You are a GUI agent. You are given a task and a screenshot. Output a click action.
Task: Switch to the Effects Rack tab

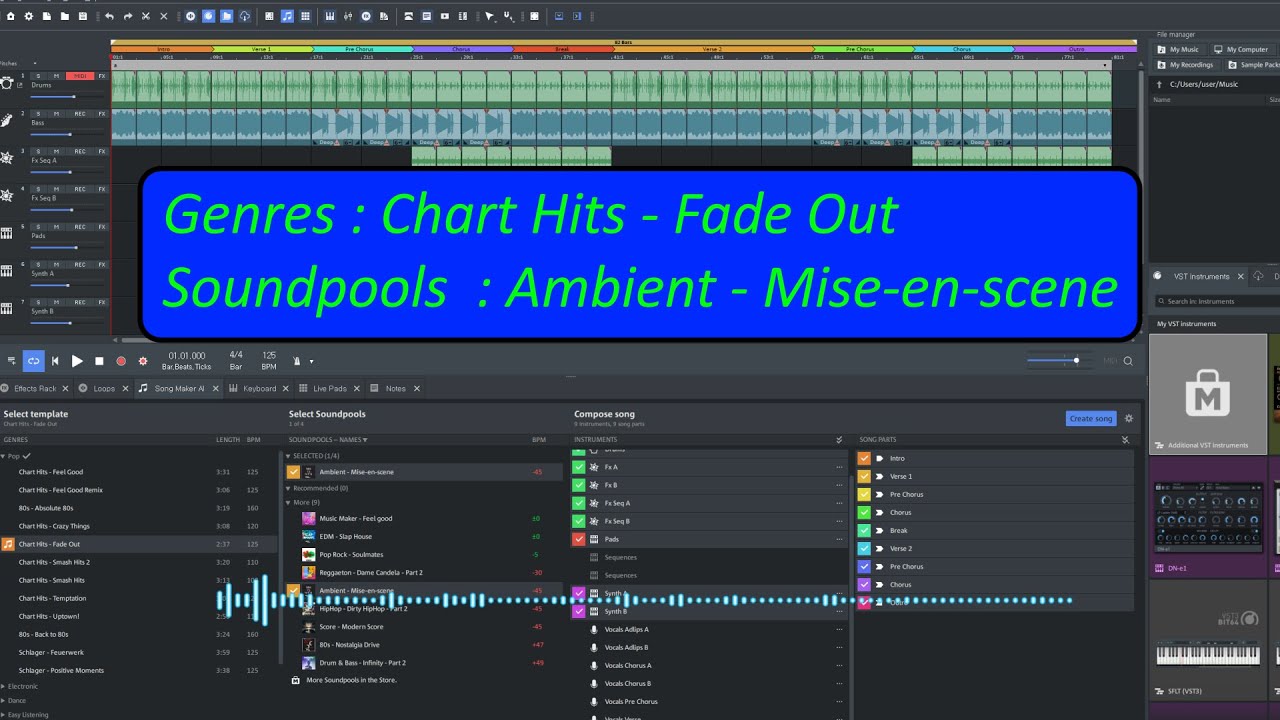point(35,388)
